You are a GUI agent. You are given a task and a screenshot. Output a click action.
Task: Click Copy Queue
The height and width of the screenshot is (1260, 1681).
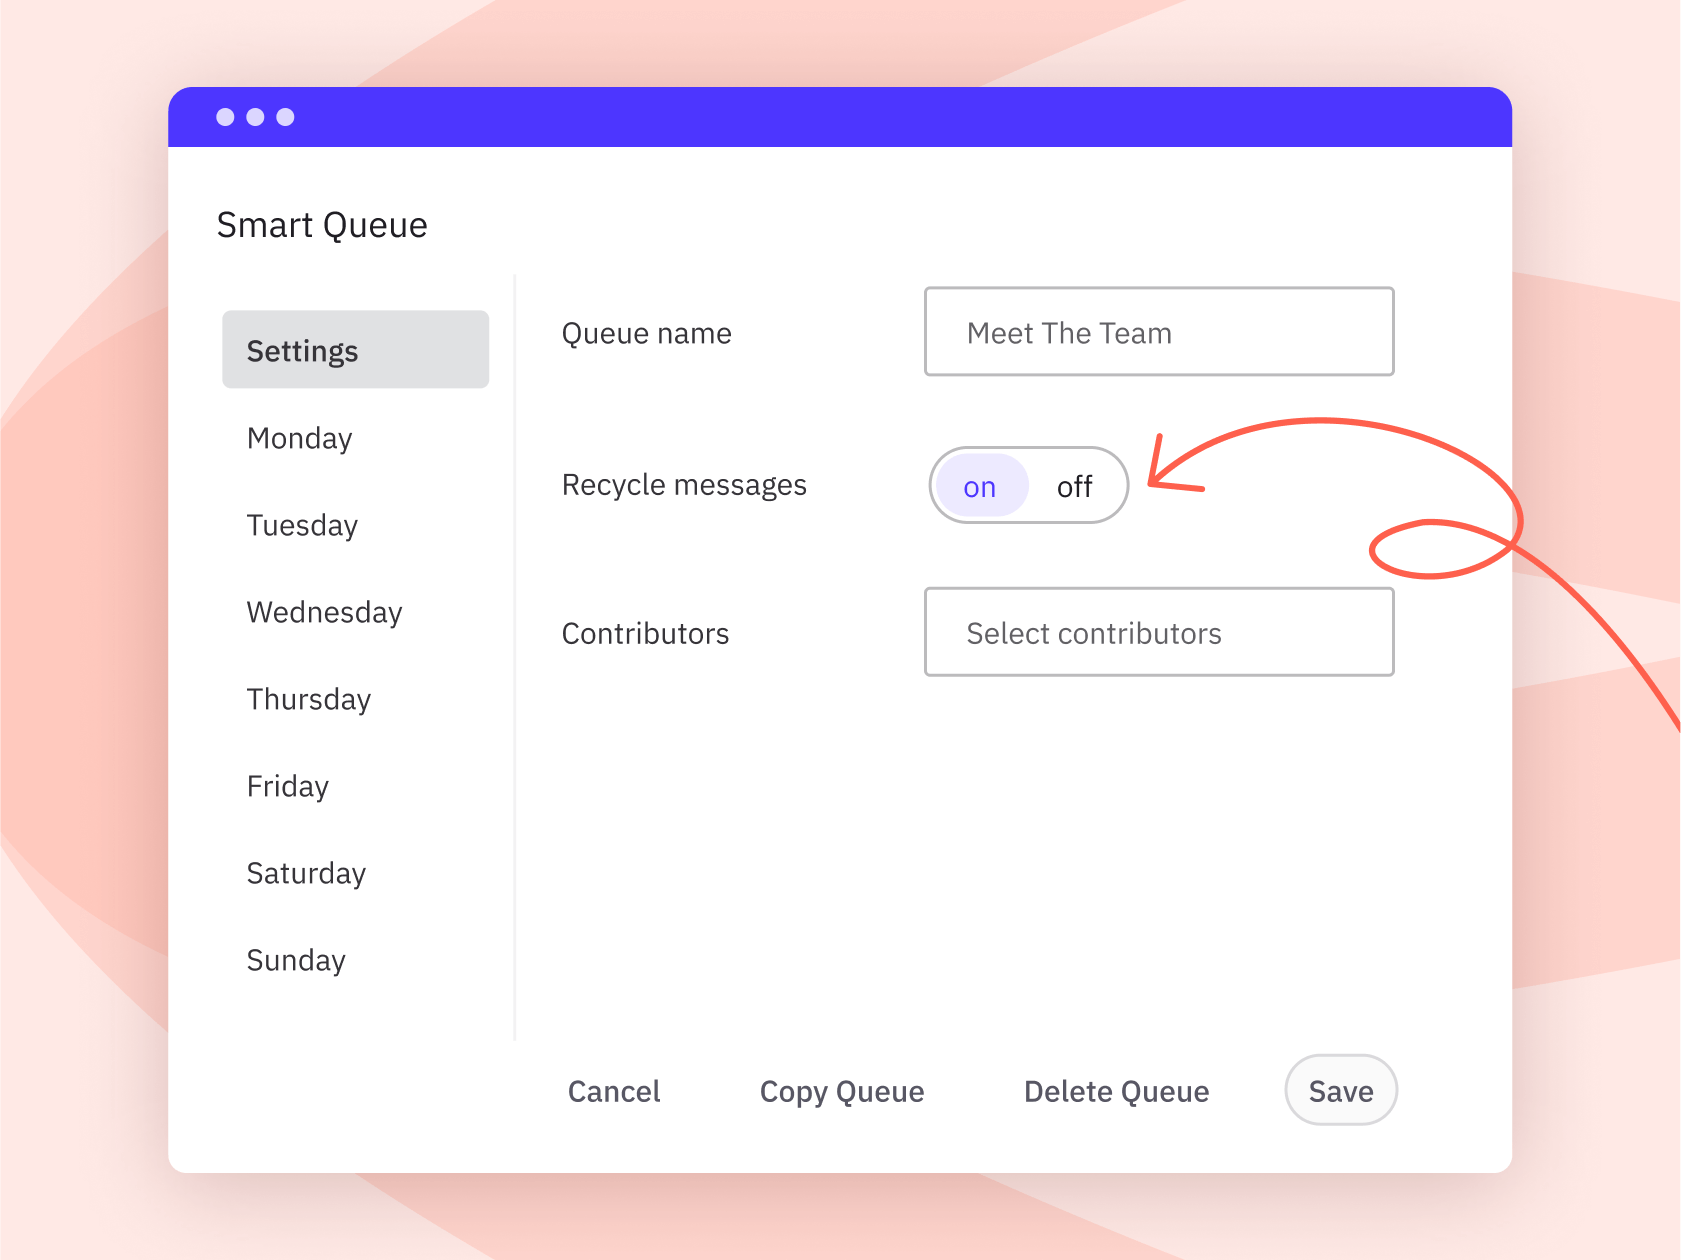841,1091
